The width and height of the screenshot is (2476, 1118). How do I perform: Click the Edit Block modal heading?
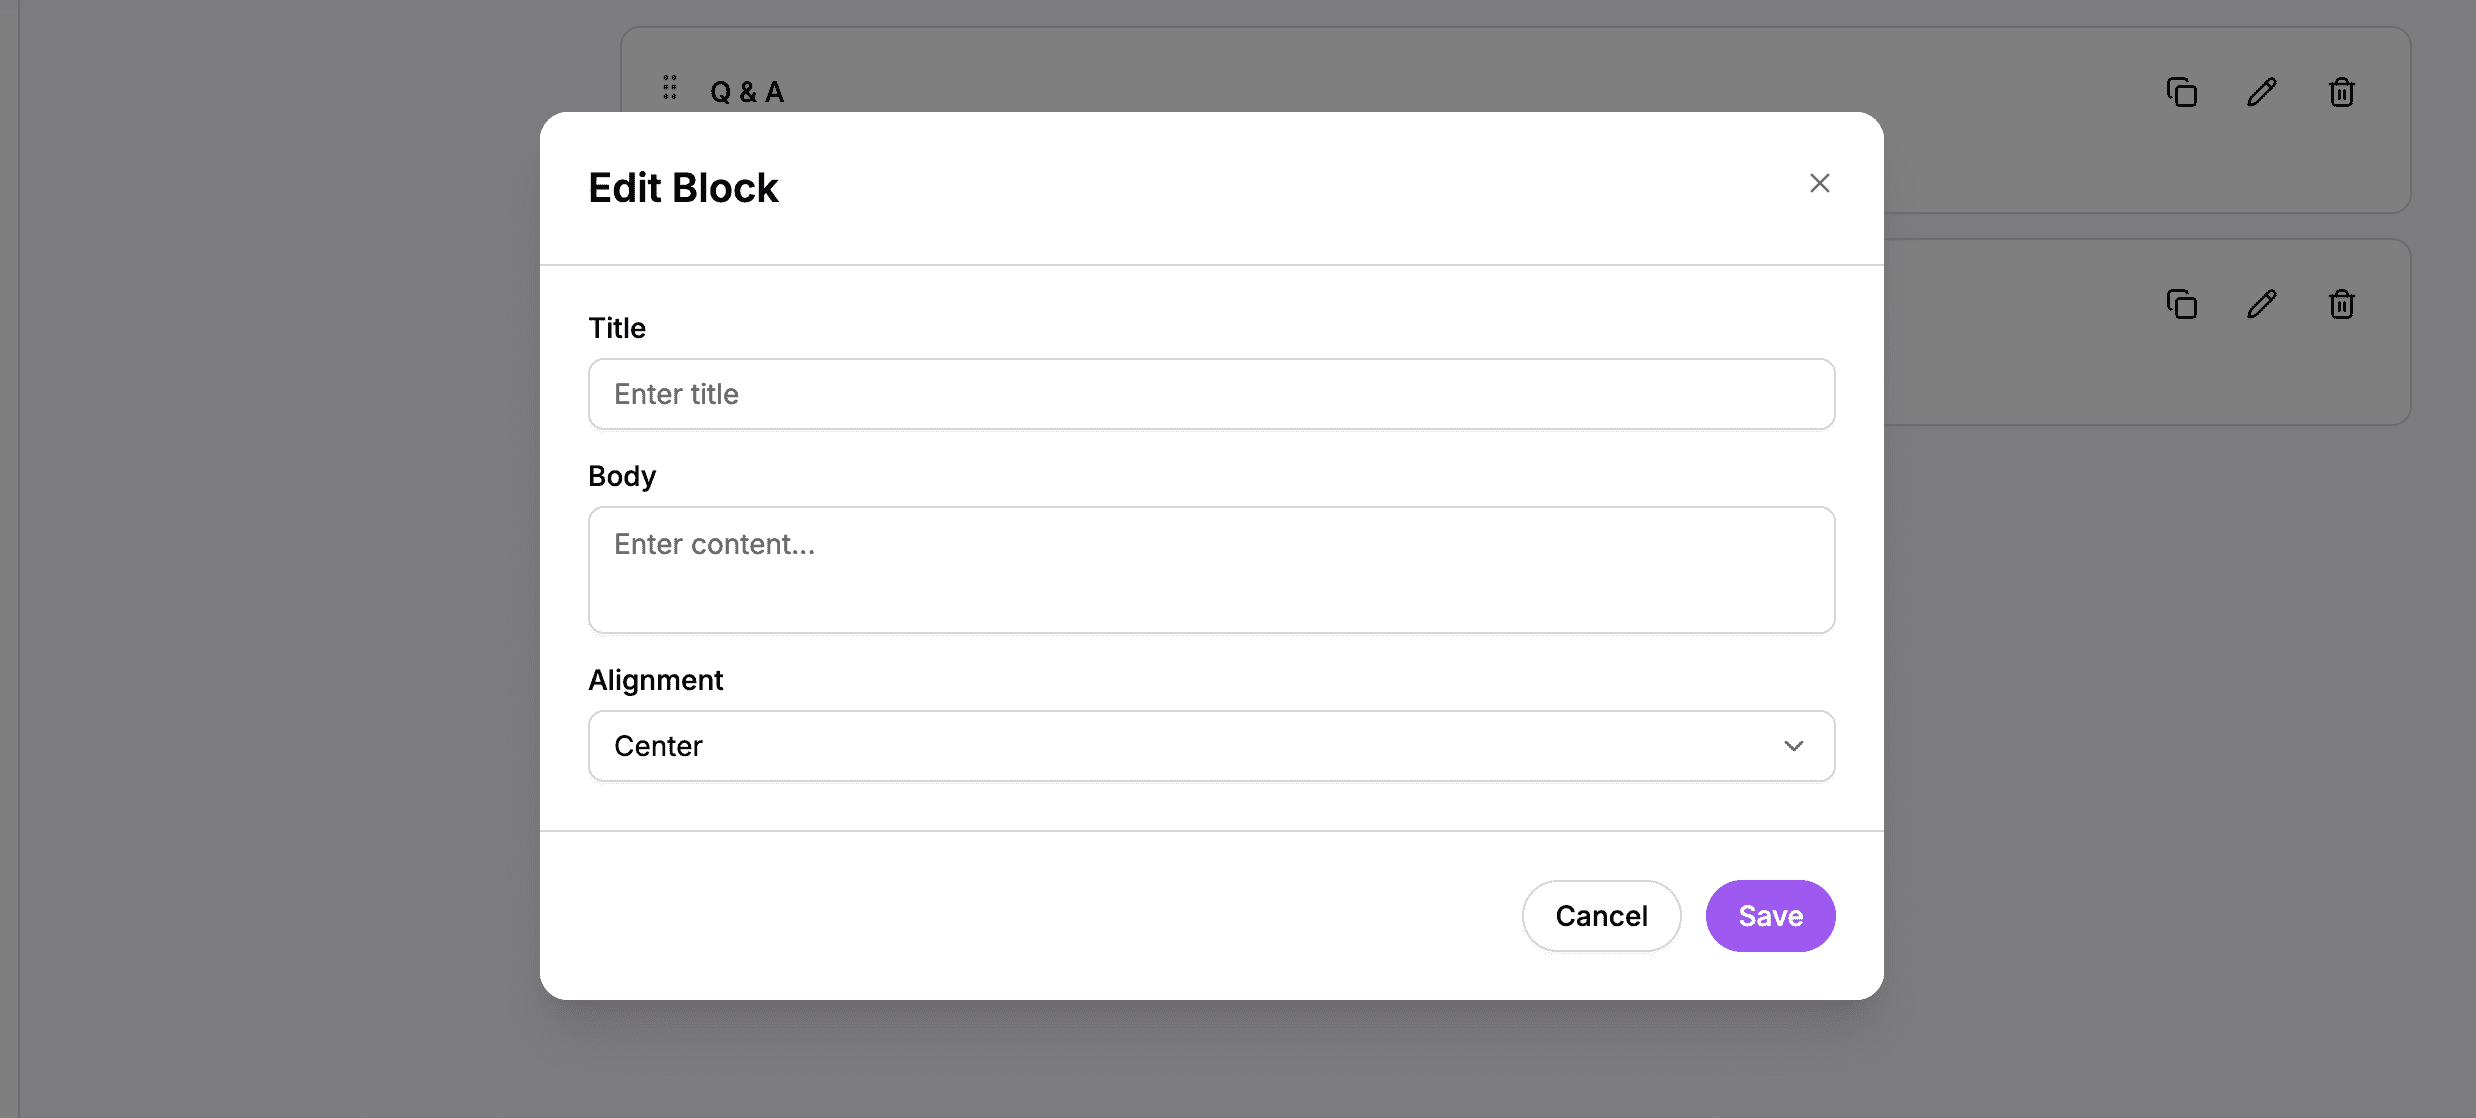pos(683,187)
